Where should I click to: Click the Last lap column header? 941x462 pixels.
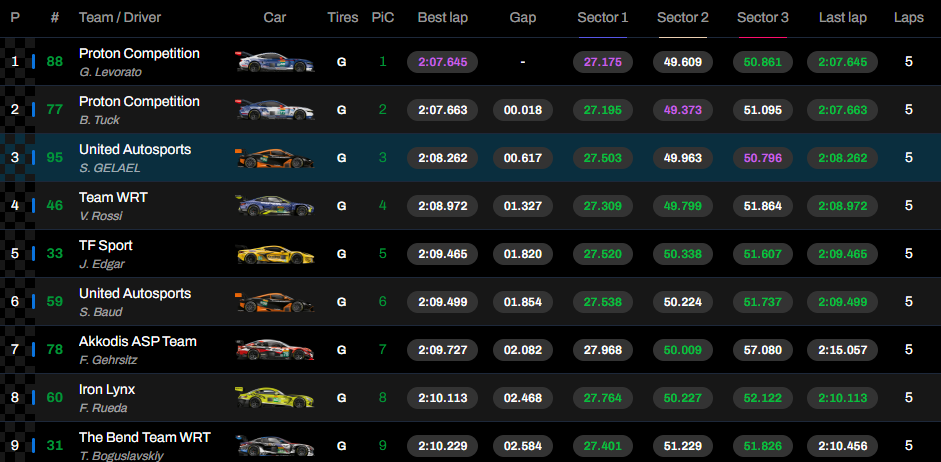point(843,18)
